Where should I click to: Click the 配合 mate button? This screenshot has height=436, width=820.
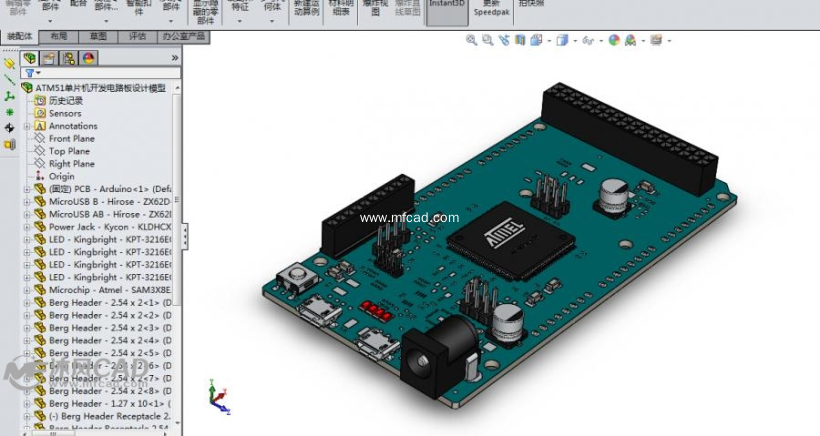tap(78, 4)
